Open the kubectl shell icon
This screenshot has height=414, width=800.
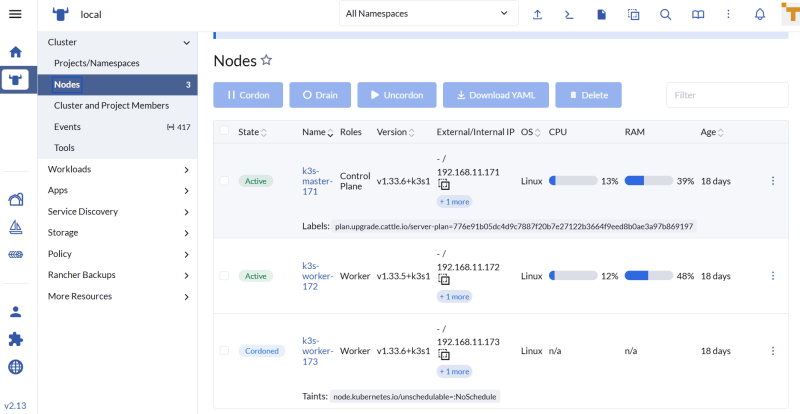coord(569,14)
